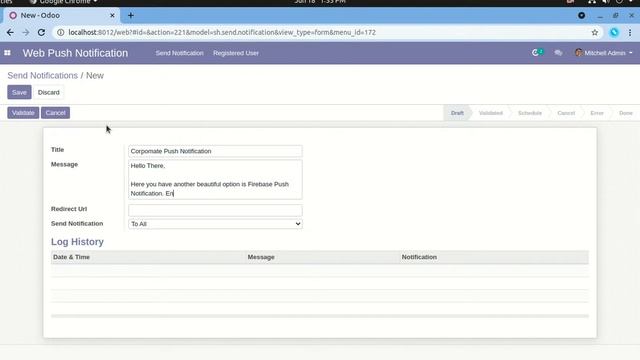640x360 pixels.
Task: Open Google Chrome menu in top bar
Action: click(x=63, y=2)
